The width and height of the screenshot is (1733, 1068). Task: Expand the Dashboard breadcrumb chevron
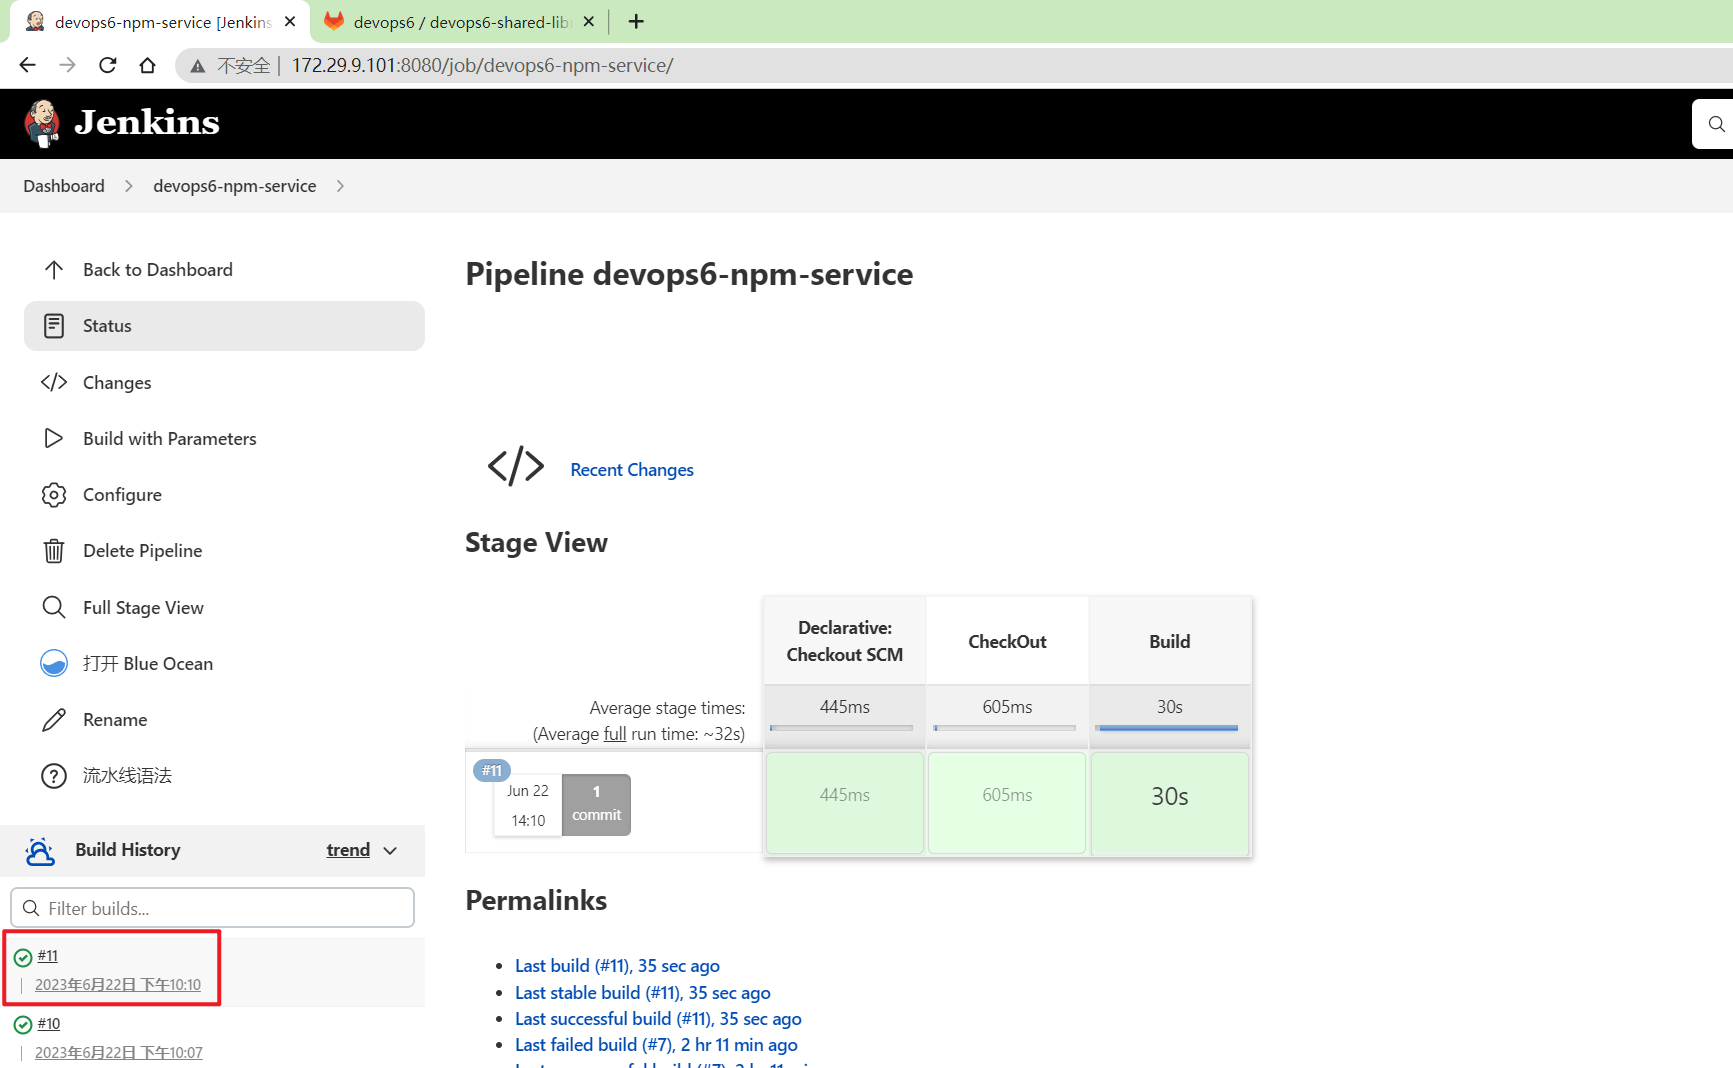(x=129, y=186)
